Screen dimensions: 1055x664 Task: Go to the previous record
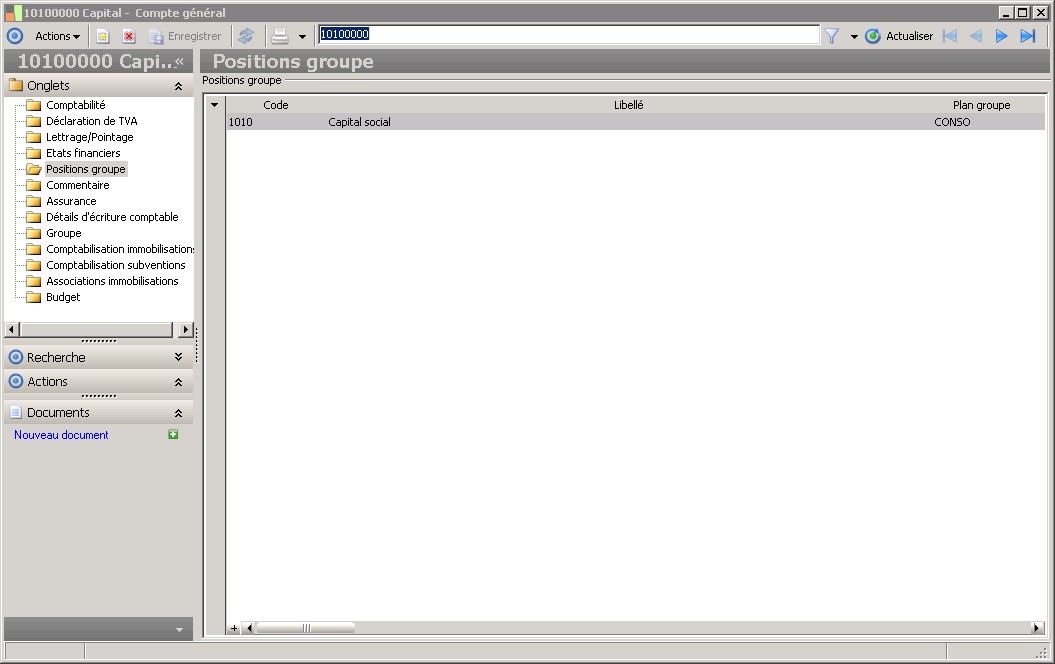976,36
